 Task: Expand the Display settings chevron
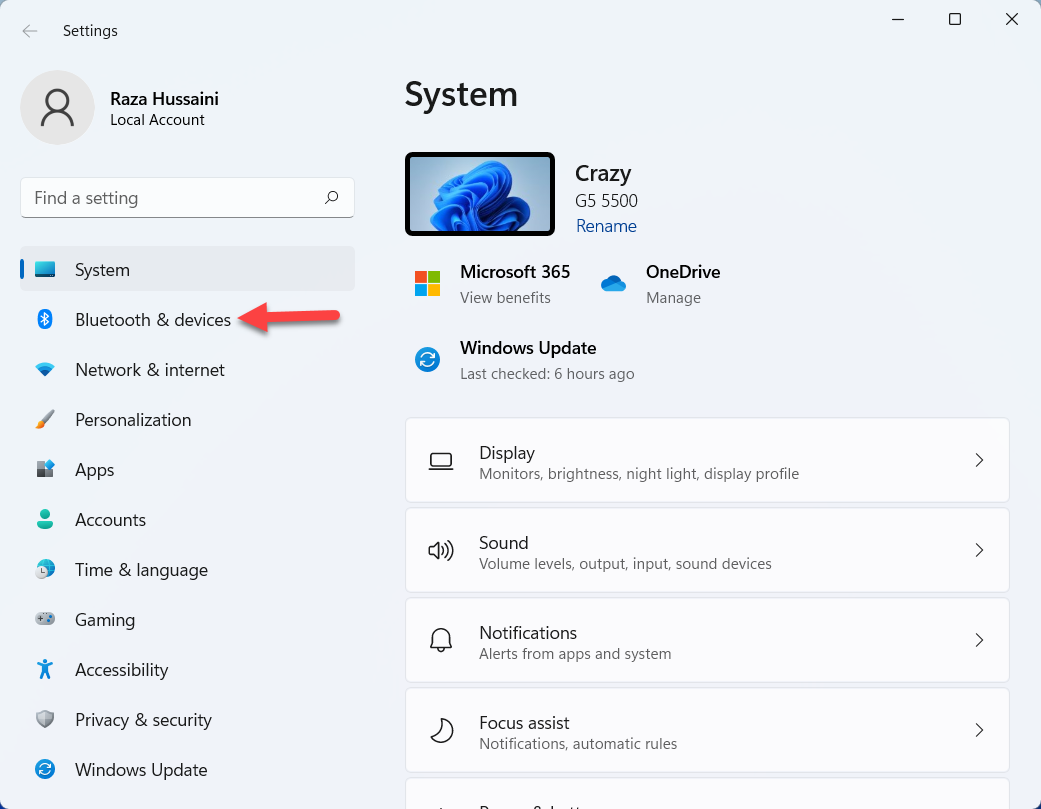[x=979, y=460]
